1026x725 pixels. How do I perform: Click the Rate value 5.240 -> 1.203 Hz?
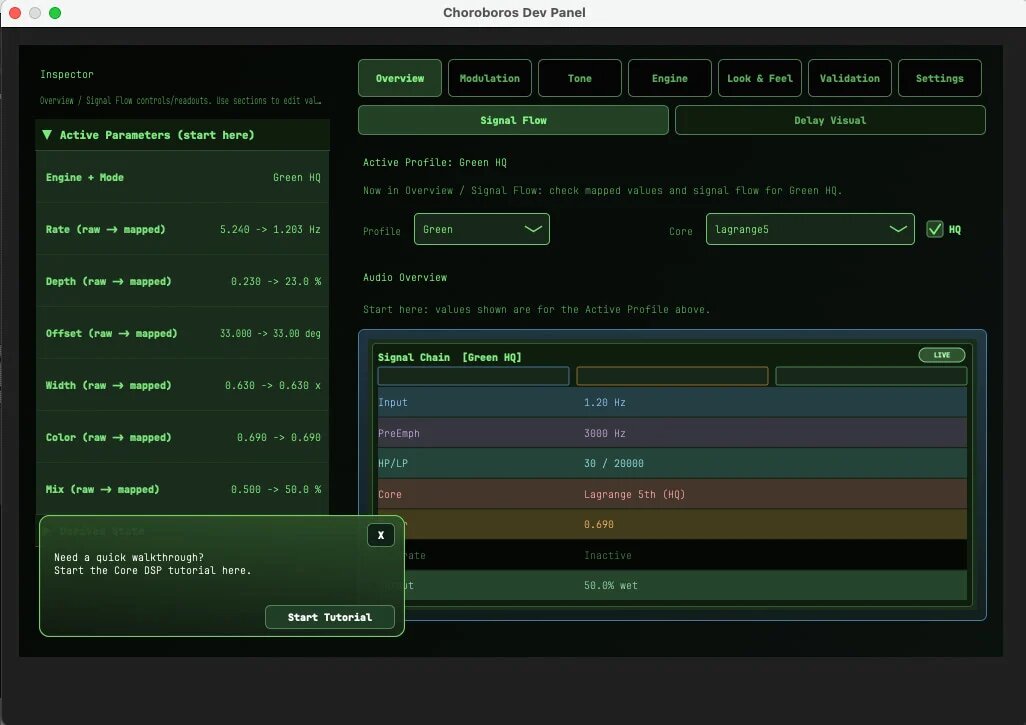[x=270, y=229]
